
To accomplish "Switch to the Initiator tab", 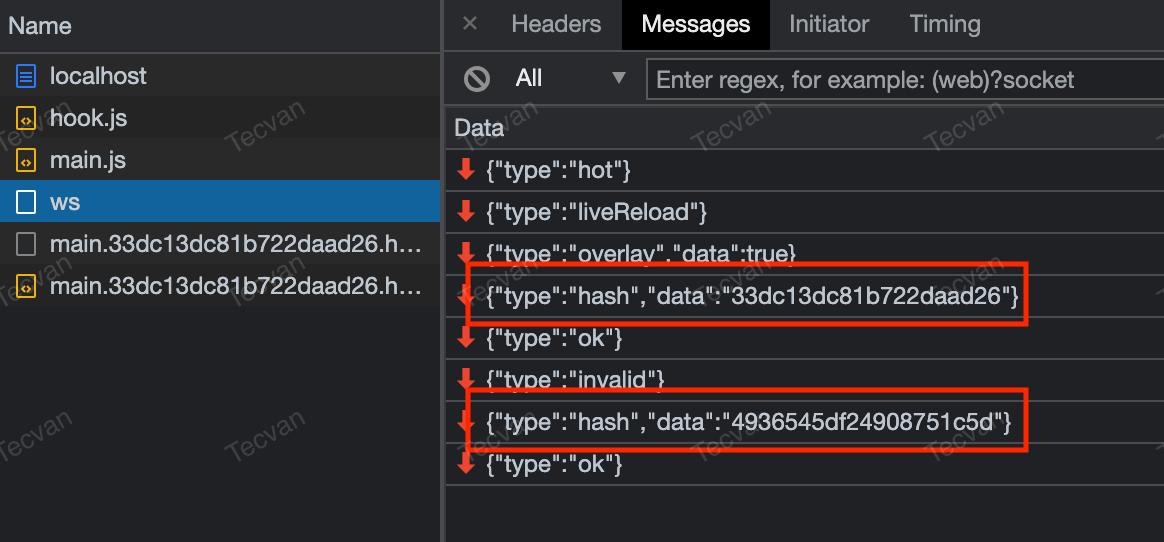I will point(828,25).
